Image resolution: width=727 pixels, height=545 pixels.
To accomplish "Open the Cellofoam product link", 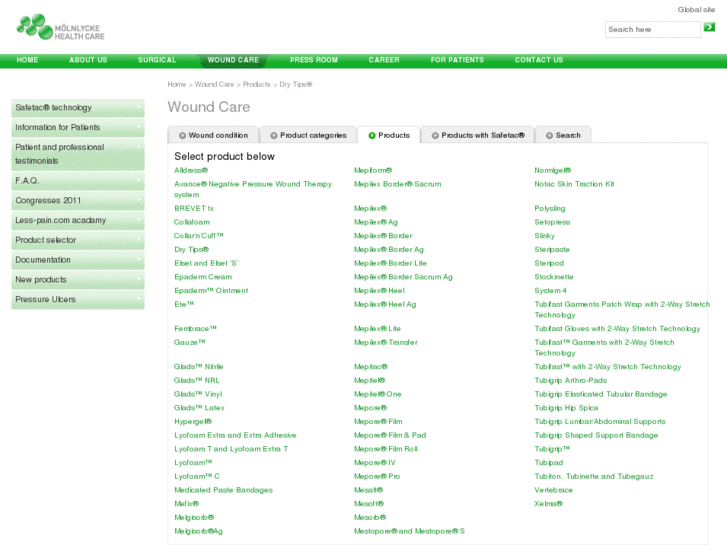I will tap(192, 222).
